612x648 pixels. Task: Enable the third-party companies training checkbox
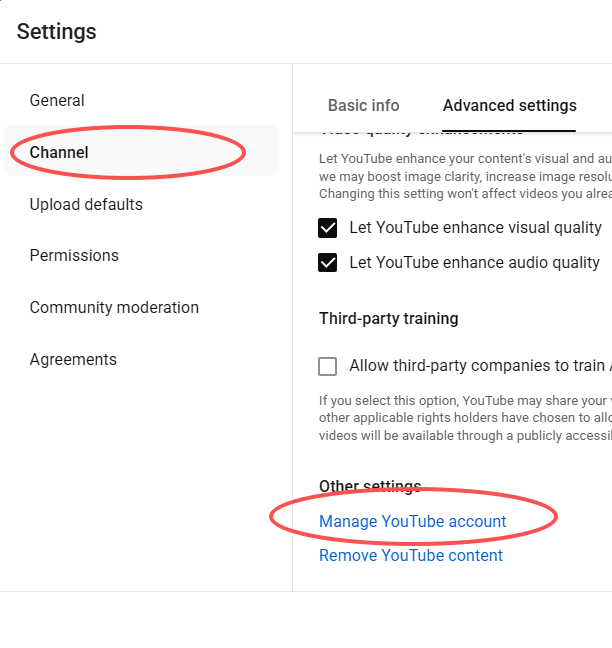(x=328, y=367)
